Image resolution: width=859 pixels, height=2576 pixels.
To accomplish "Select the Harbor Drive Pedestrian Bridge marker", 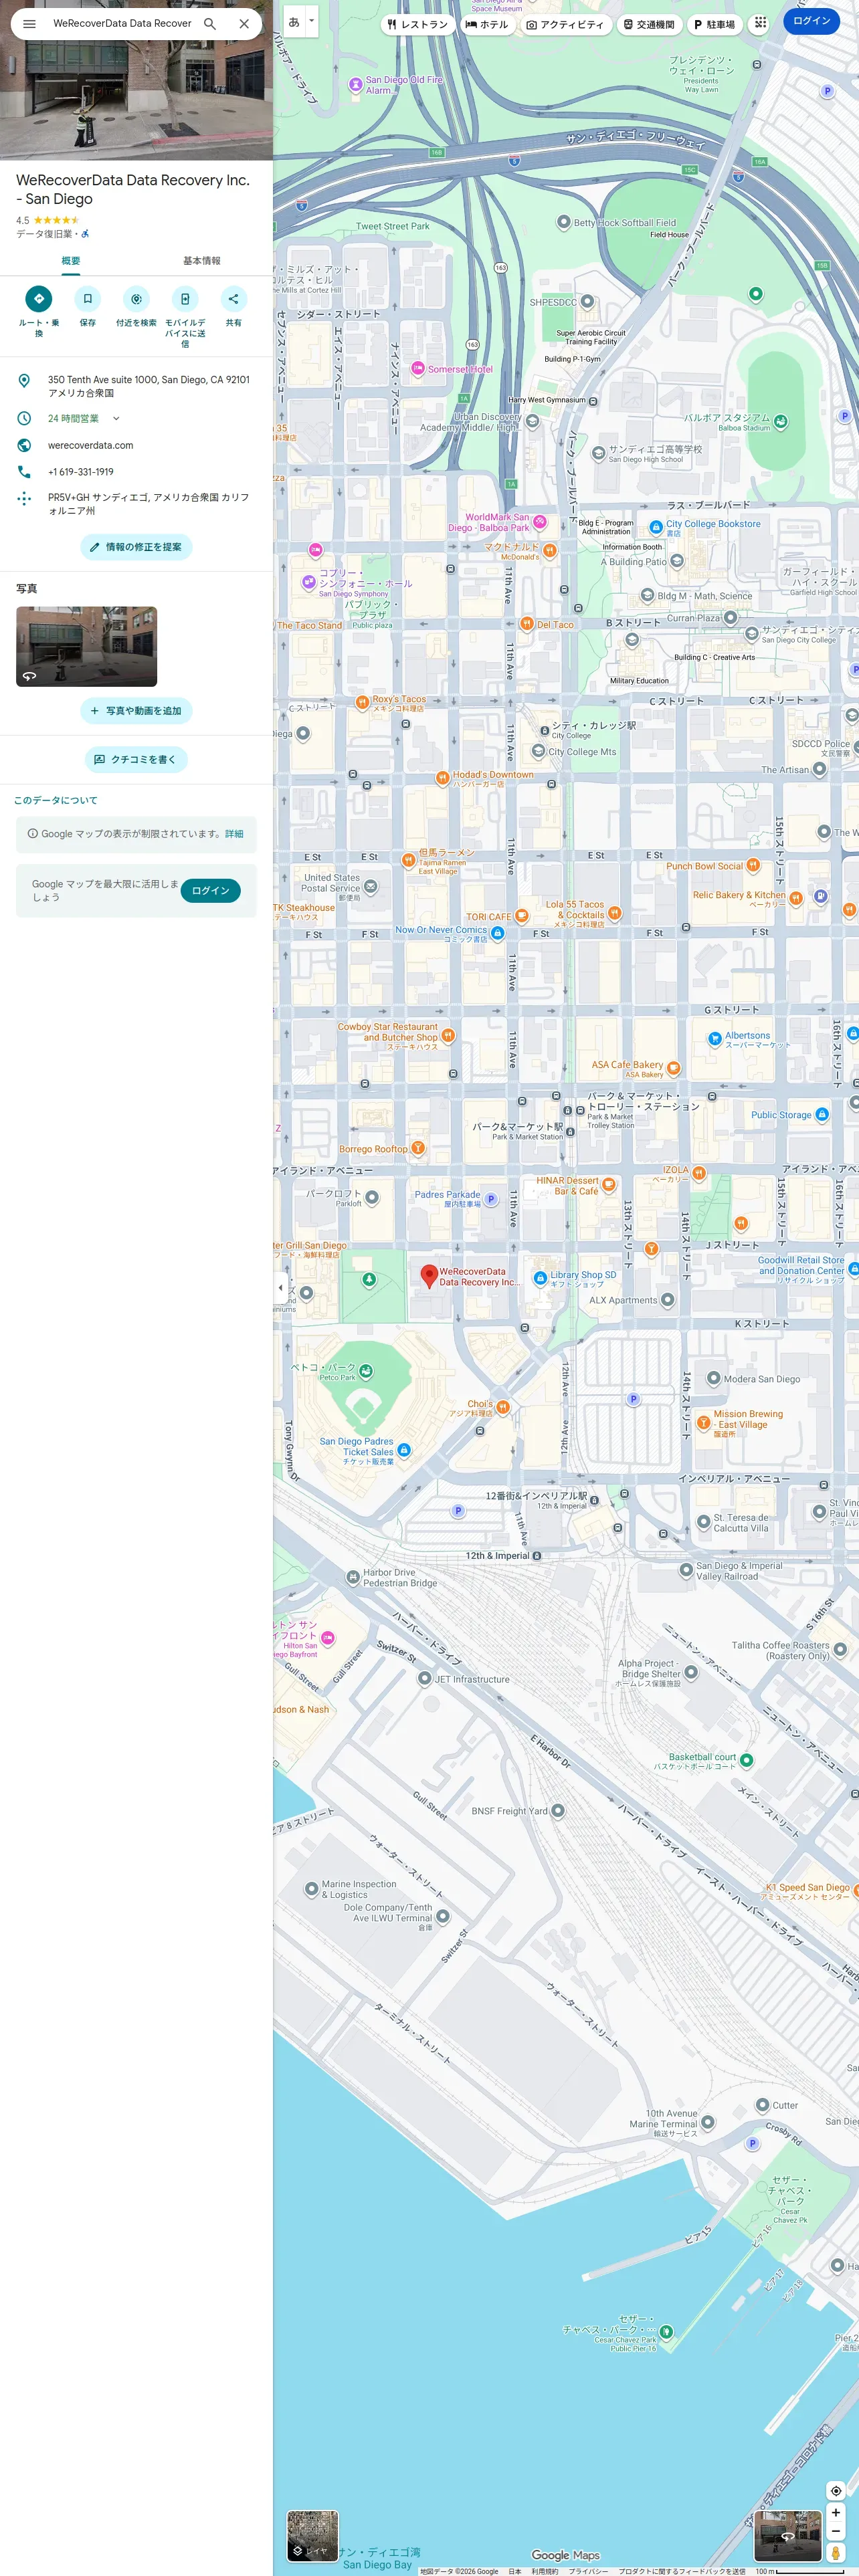I will [352, 1577].
